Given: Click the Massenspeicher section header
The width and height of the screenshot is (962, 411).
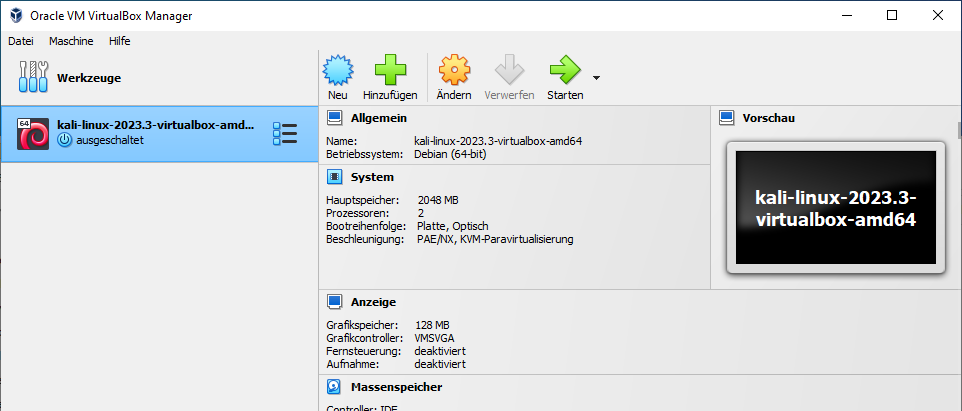Looking at the screenshot, I should (x=396, y=386).
